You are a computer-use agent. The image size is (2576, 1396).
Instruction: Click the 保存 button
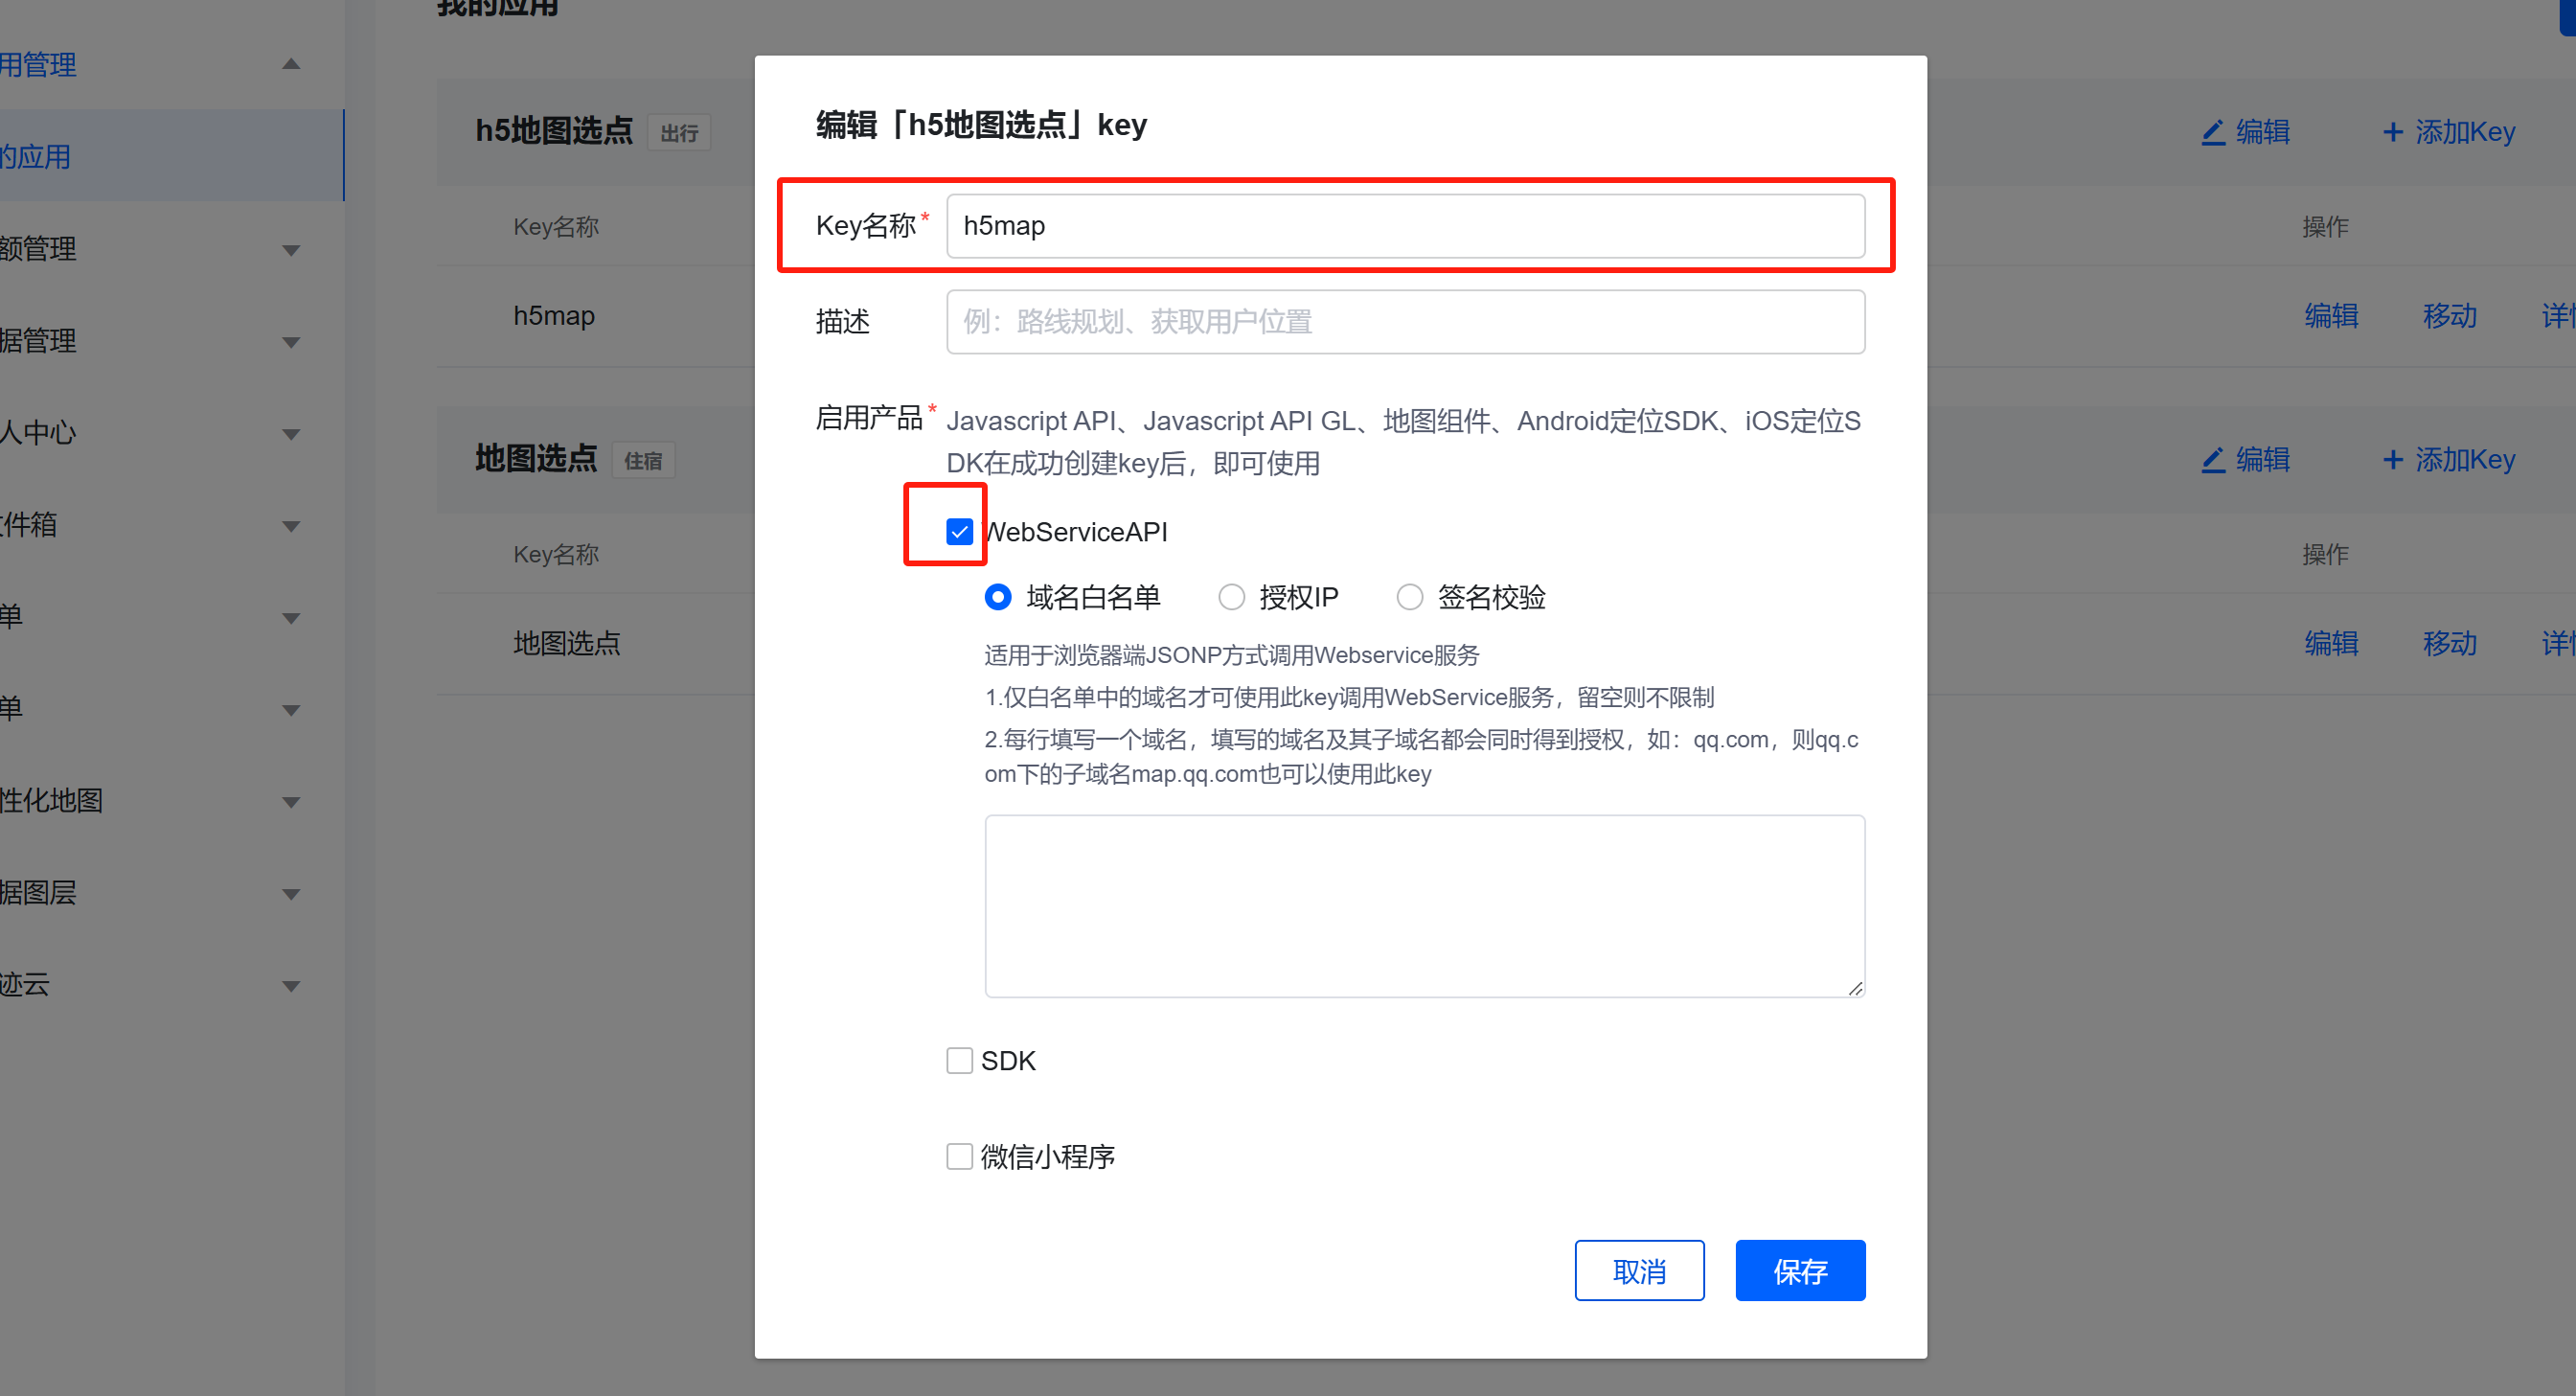click(1800, 1270)
